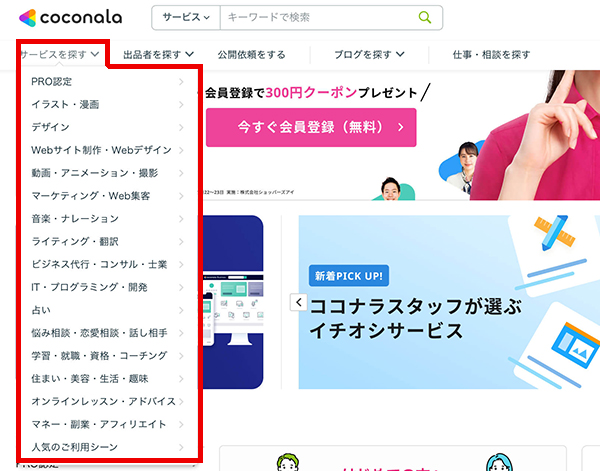Click chevron beside 動画・アニメーション・撮影
This screenshot has width=600, height=471.
pos(181,173)
